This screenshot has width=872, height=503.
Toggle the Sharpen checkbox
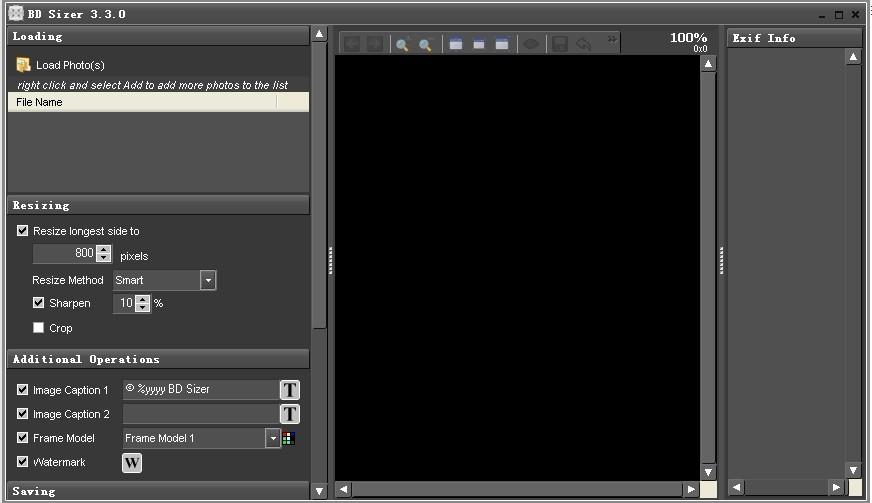[x=39, y=303]
